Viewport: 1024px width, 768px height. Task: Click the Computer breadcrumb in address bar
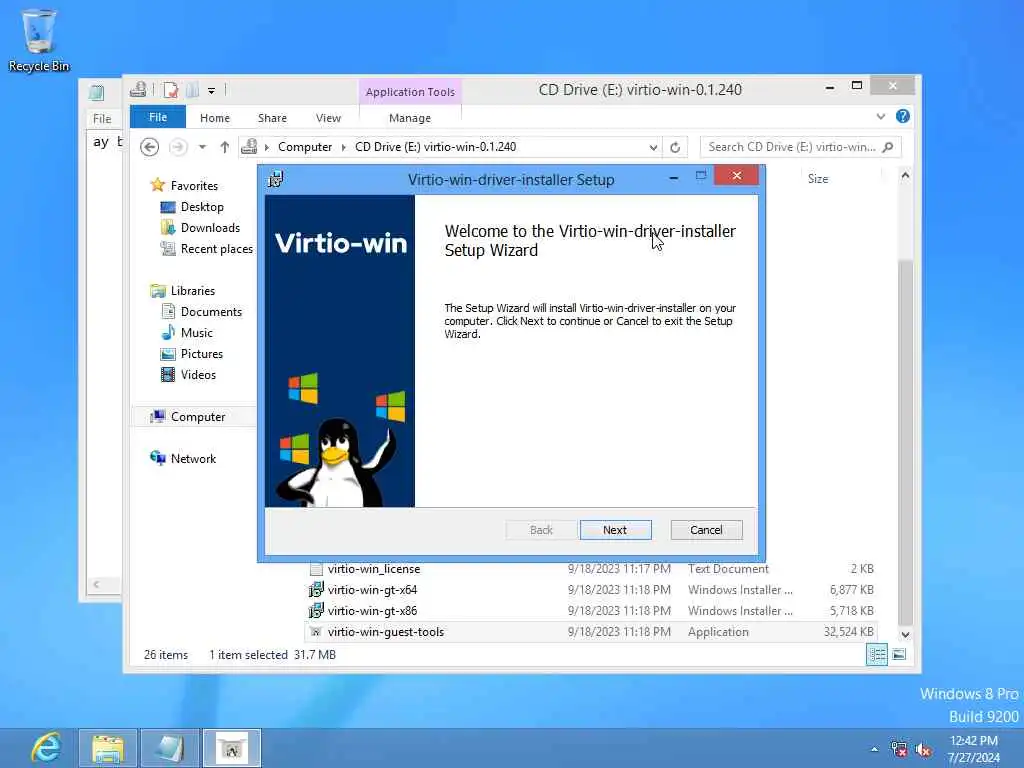305,147
